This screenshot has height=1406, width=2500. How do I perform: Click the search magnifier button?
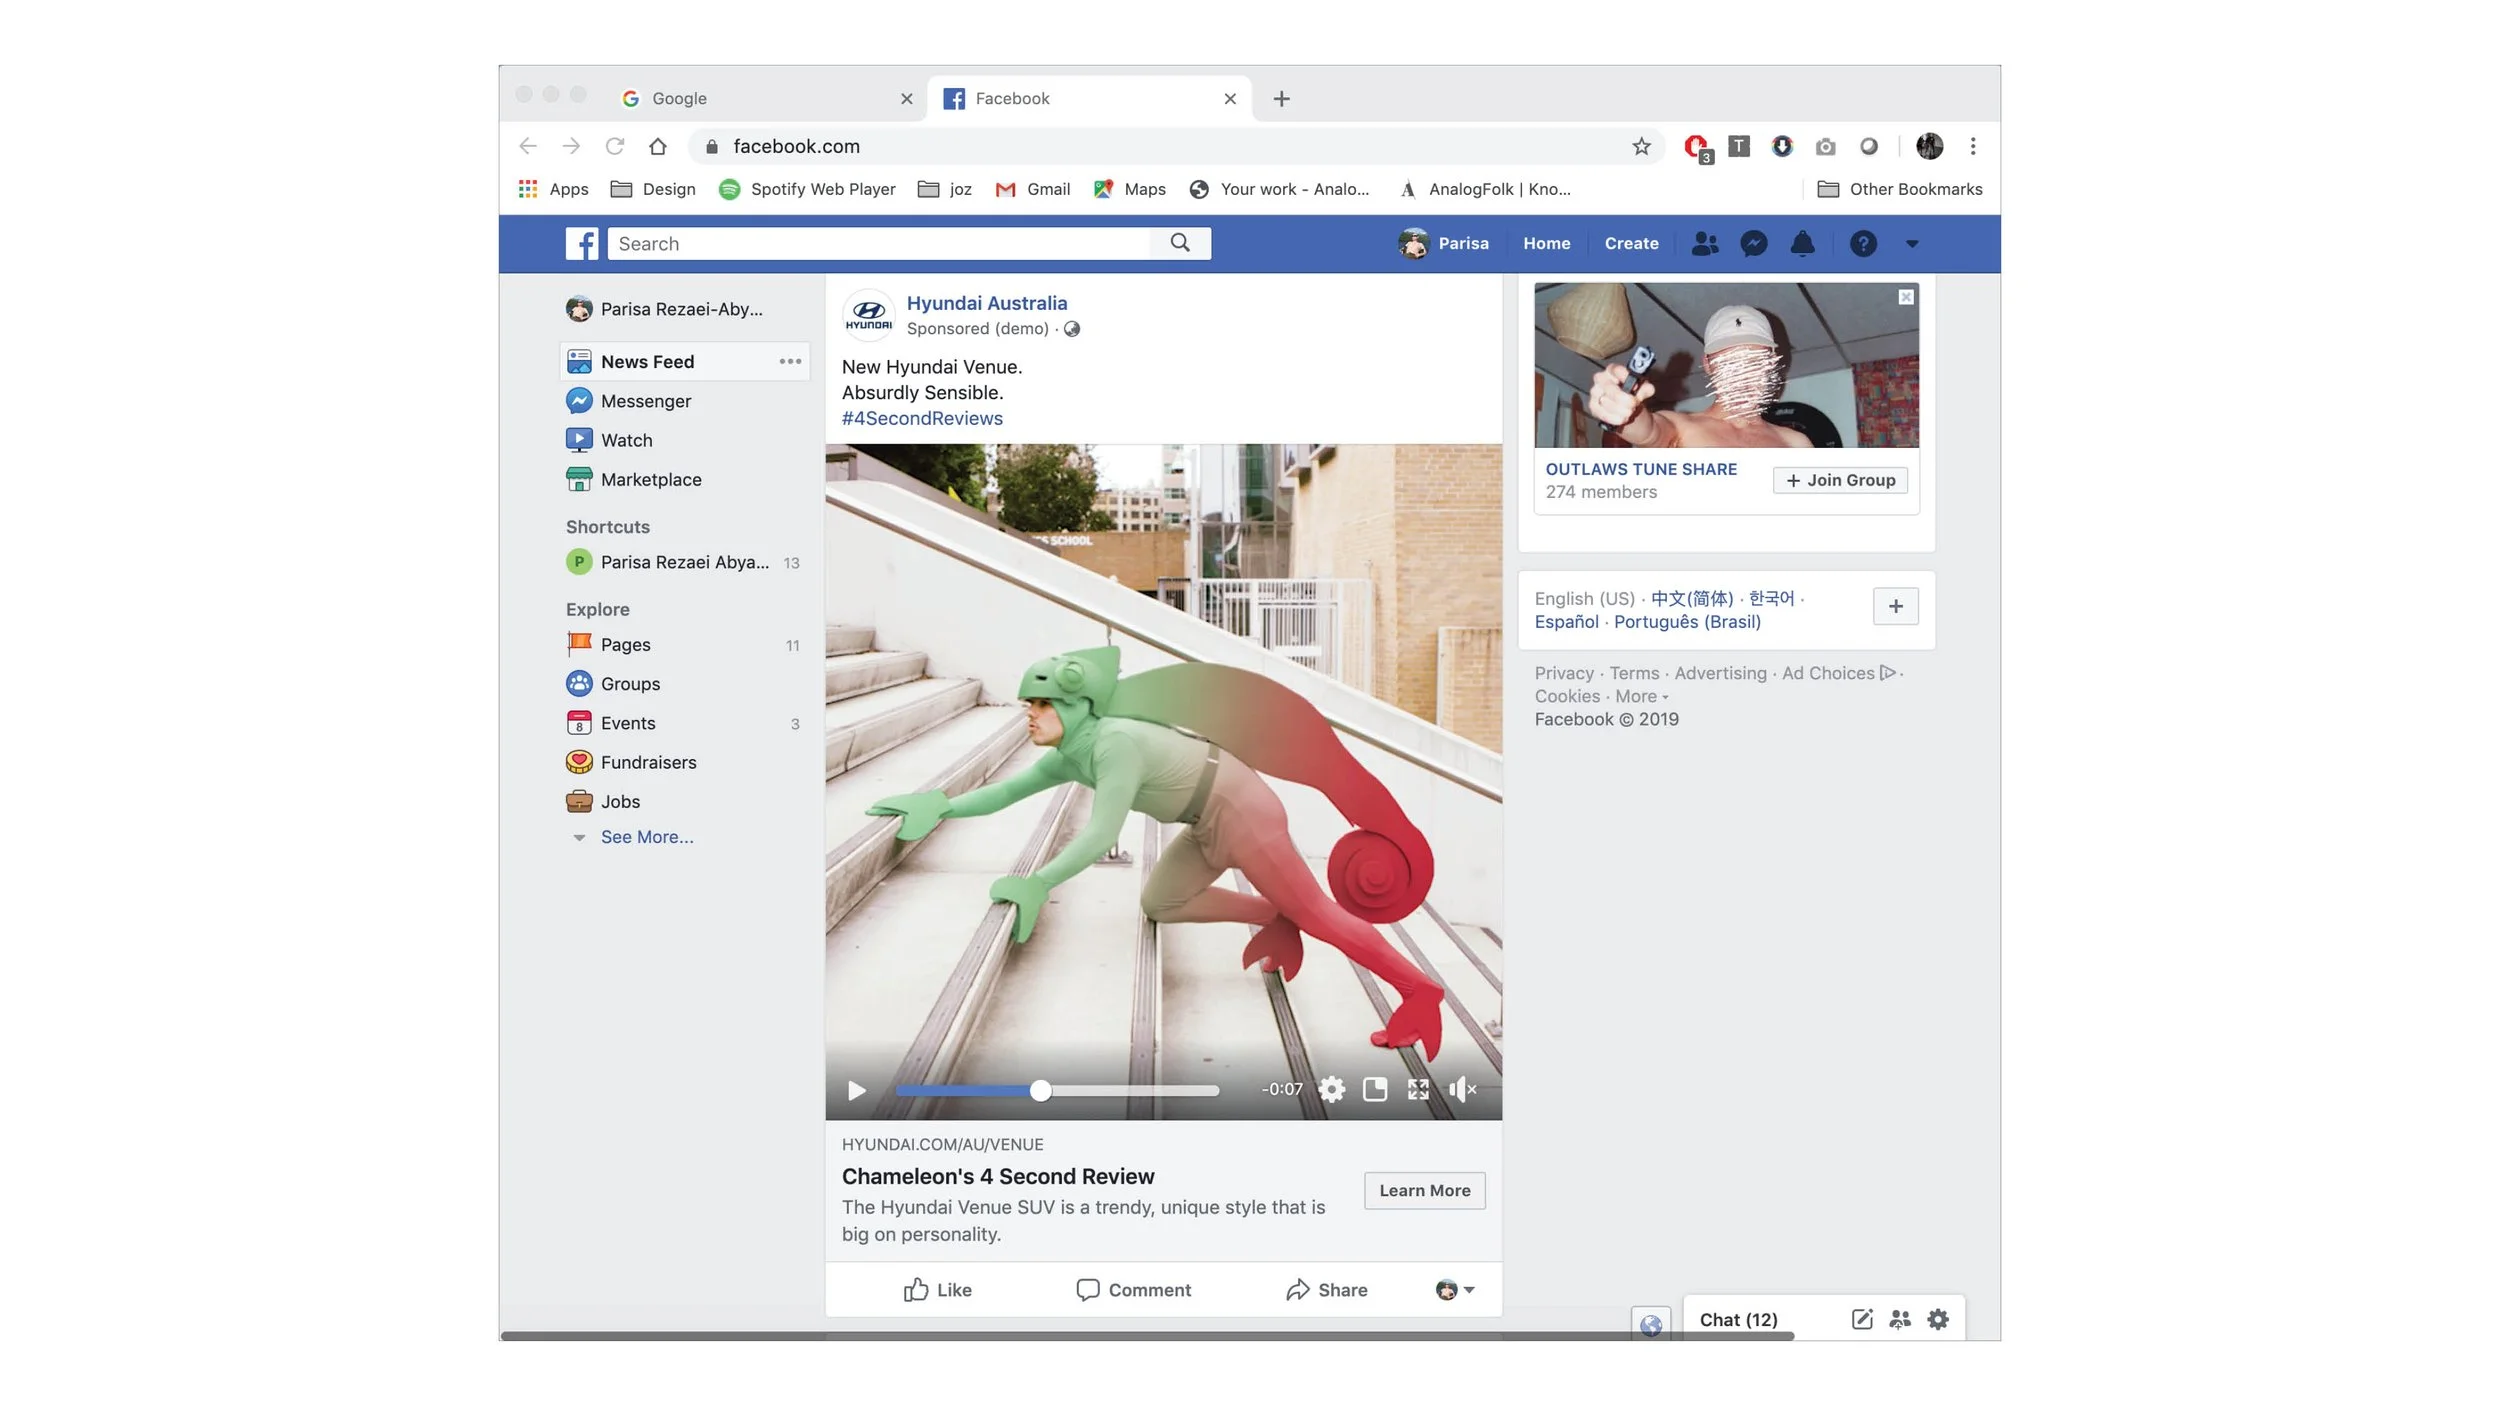pos(1180,243)
